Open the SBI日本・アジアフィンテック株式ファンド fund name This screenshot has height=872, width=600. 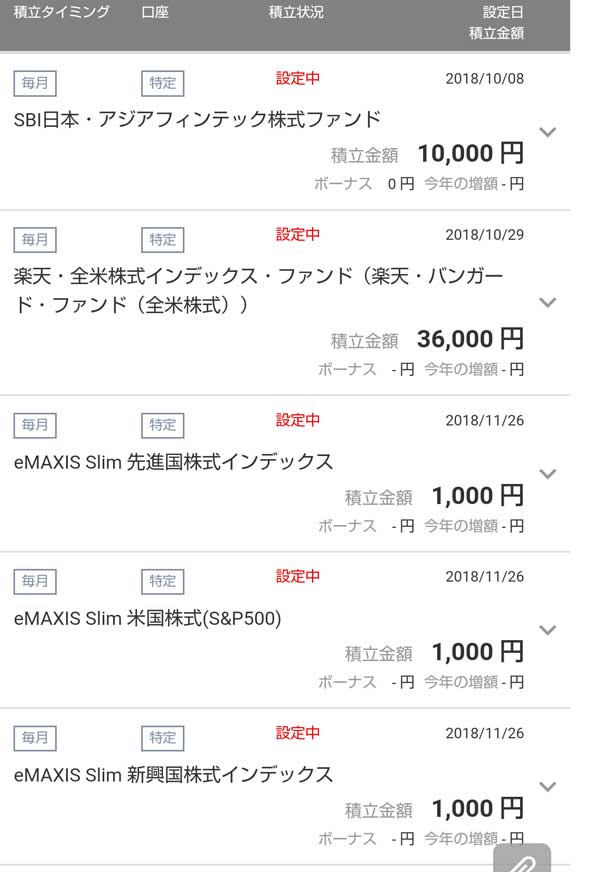coord(197,119)
